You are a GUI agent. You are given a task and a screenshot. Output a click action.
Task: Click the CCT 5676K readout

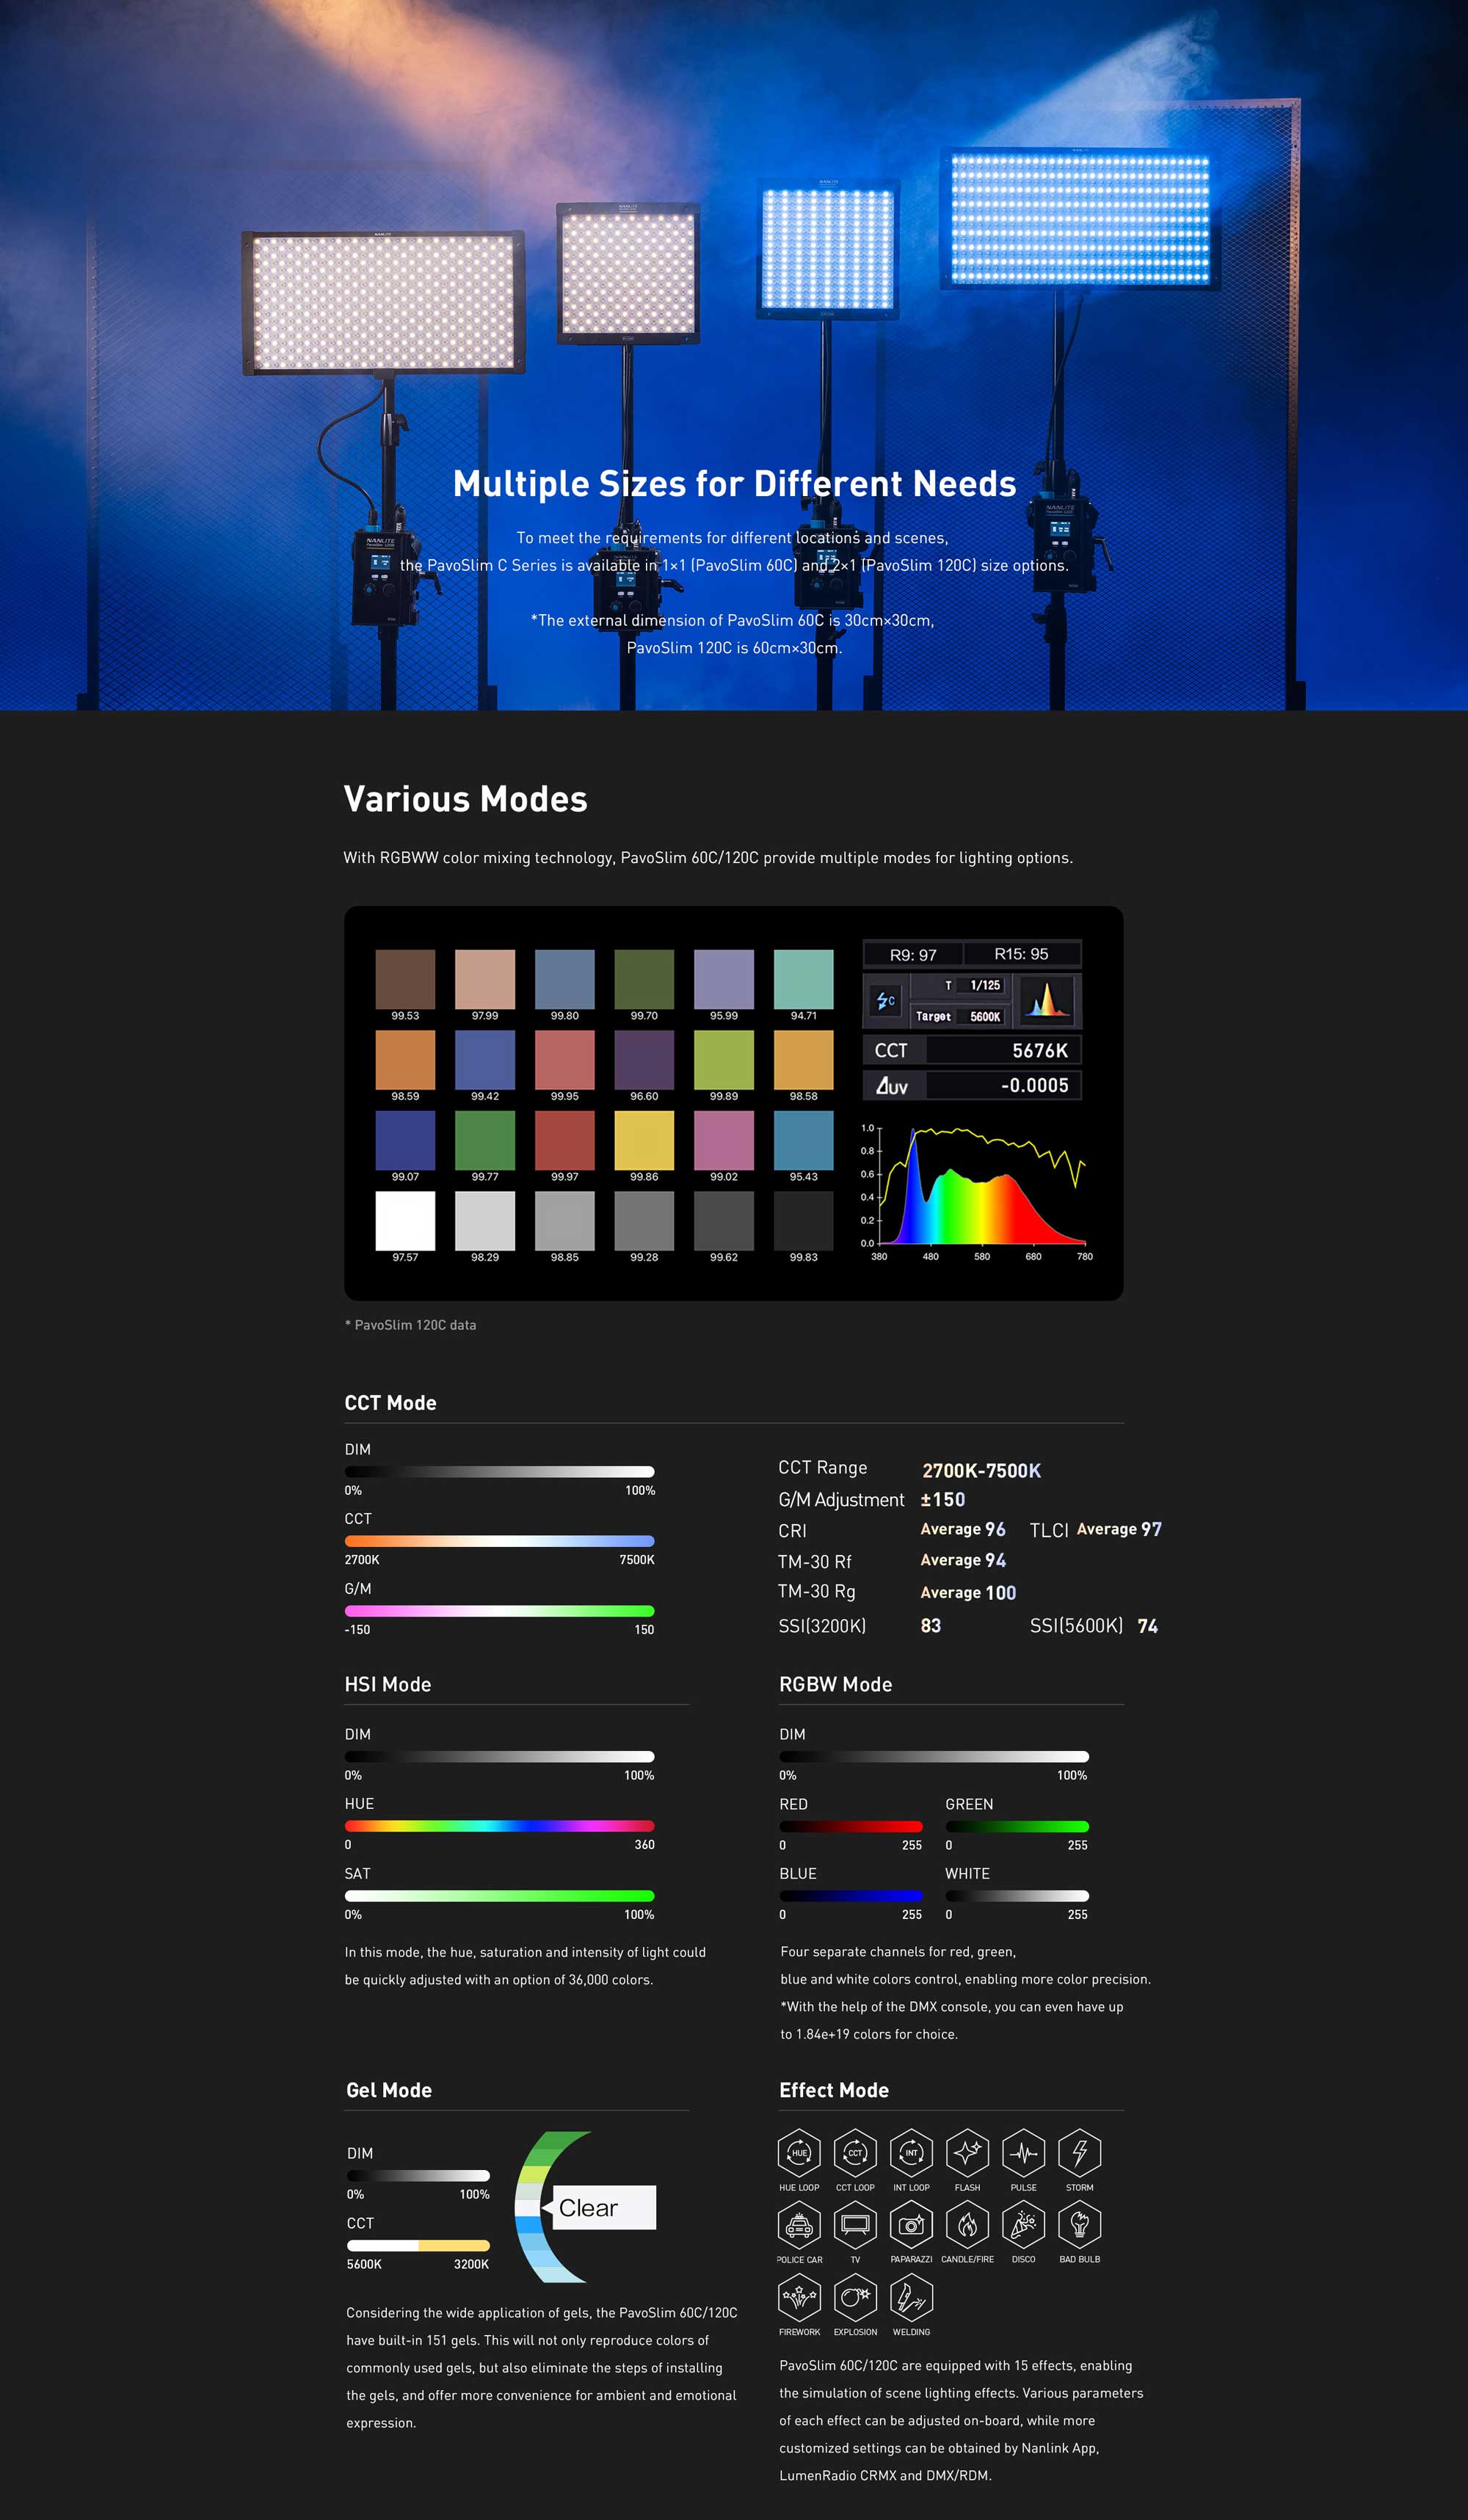click(x=972, y=1050)
